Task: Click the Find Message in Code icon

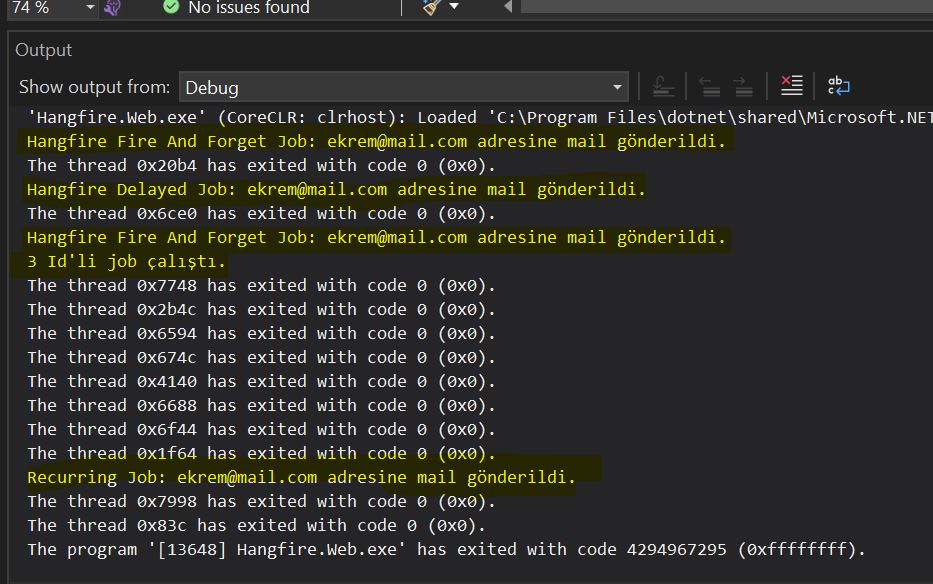Action: pos(663,86)
